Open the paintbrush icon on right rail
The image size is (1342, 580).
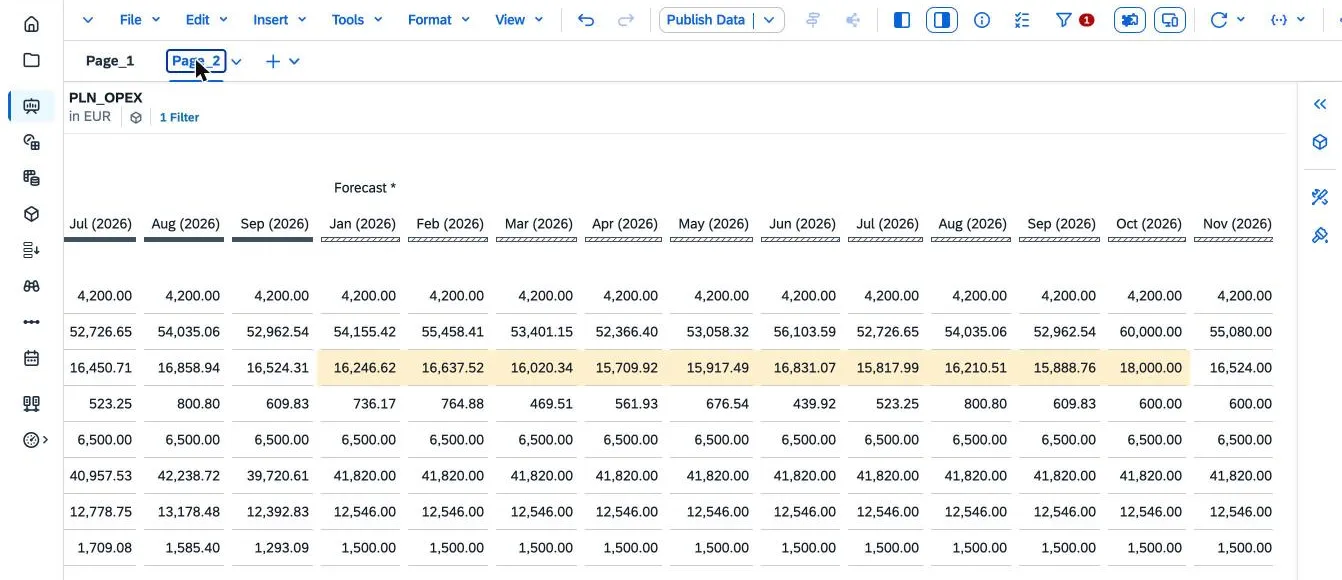(x=1320, y=236)
